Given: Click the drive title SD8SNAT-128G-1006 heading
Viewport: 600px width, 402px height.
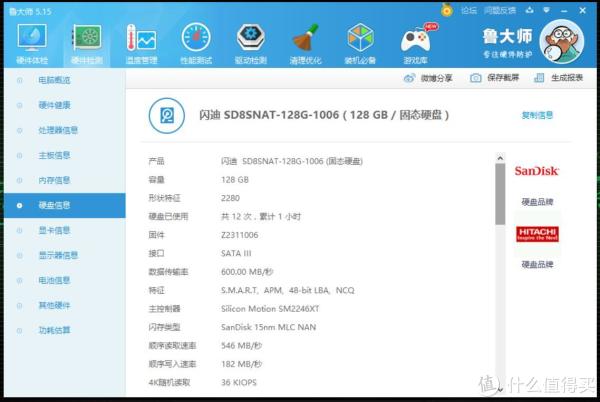Looking at the screenshot, I should pos(324,115).
